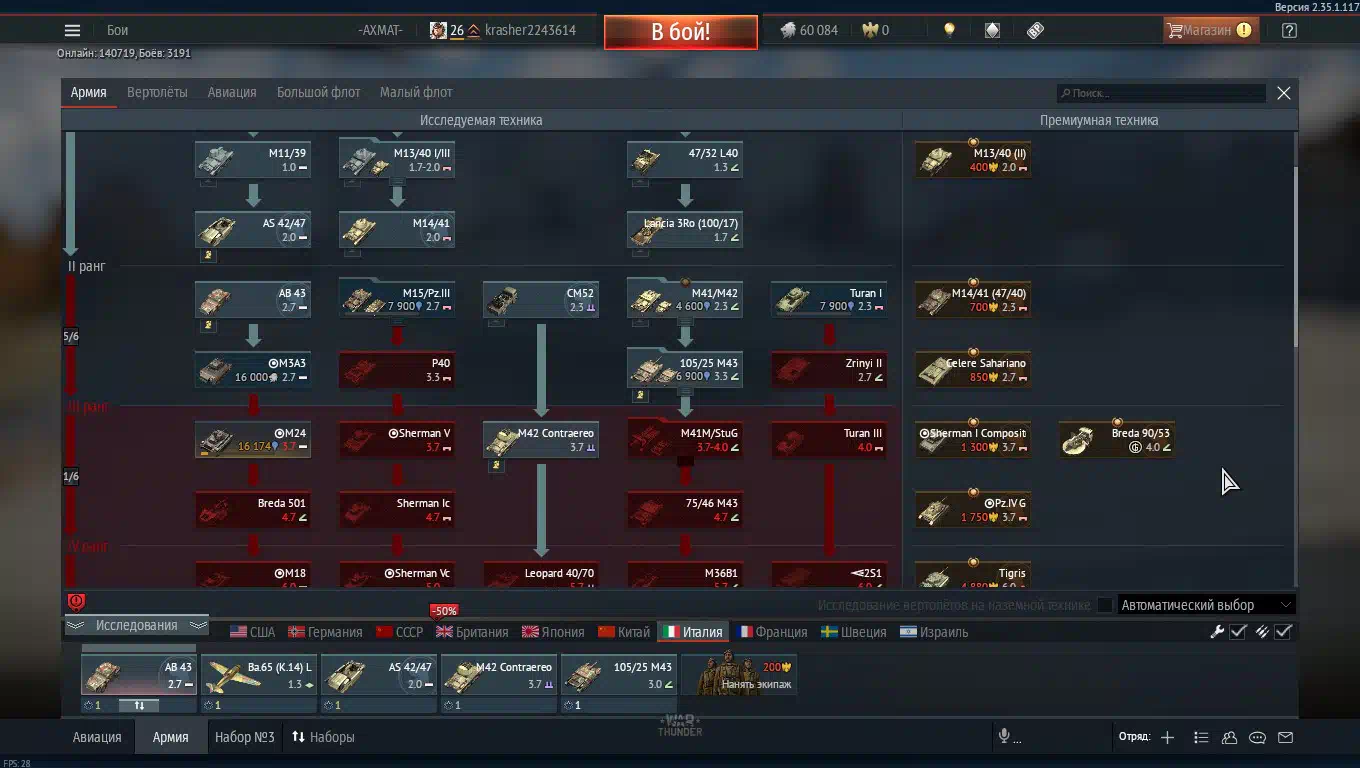Open the chat speech bubble icon
The image size is (1360, 768).
click(x=1258, y=737)
